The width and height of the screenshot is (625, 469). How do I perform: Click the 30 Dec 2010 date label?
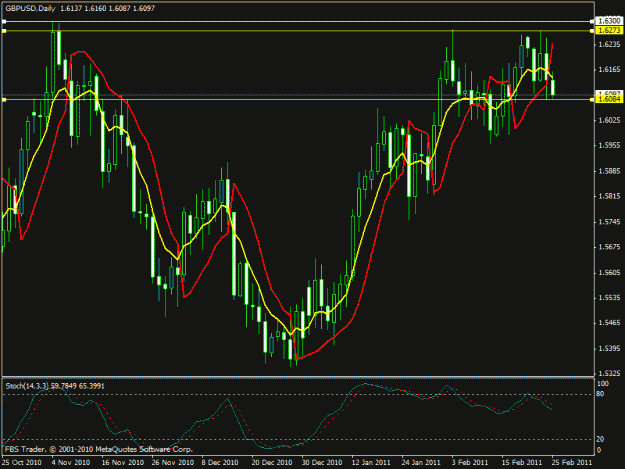[x=322, y=462]
